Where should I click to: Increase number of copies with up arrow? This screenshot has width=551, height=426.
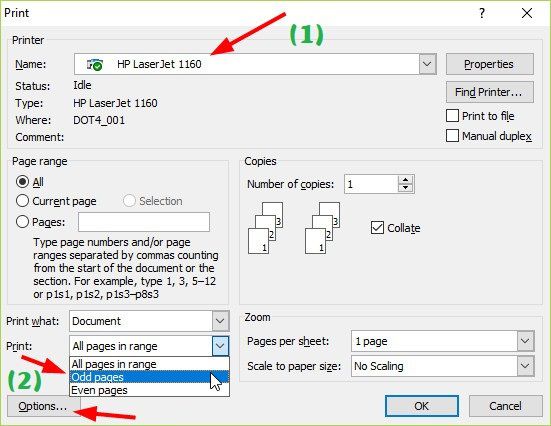pos(406,180)
